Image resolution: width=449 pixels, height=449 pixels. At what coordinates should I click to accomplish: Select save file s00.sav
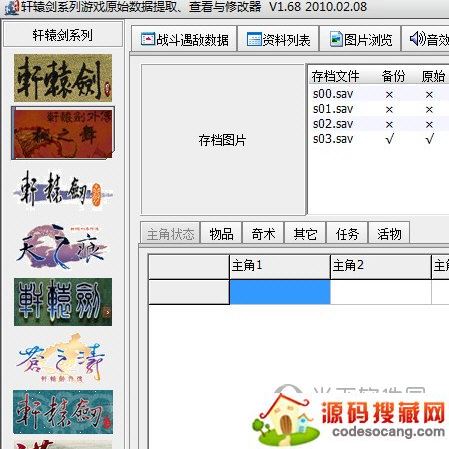(x=379, y=94)
